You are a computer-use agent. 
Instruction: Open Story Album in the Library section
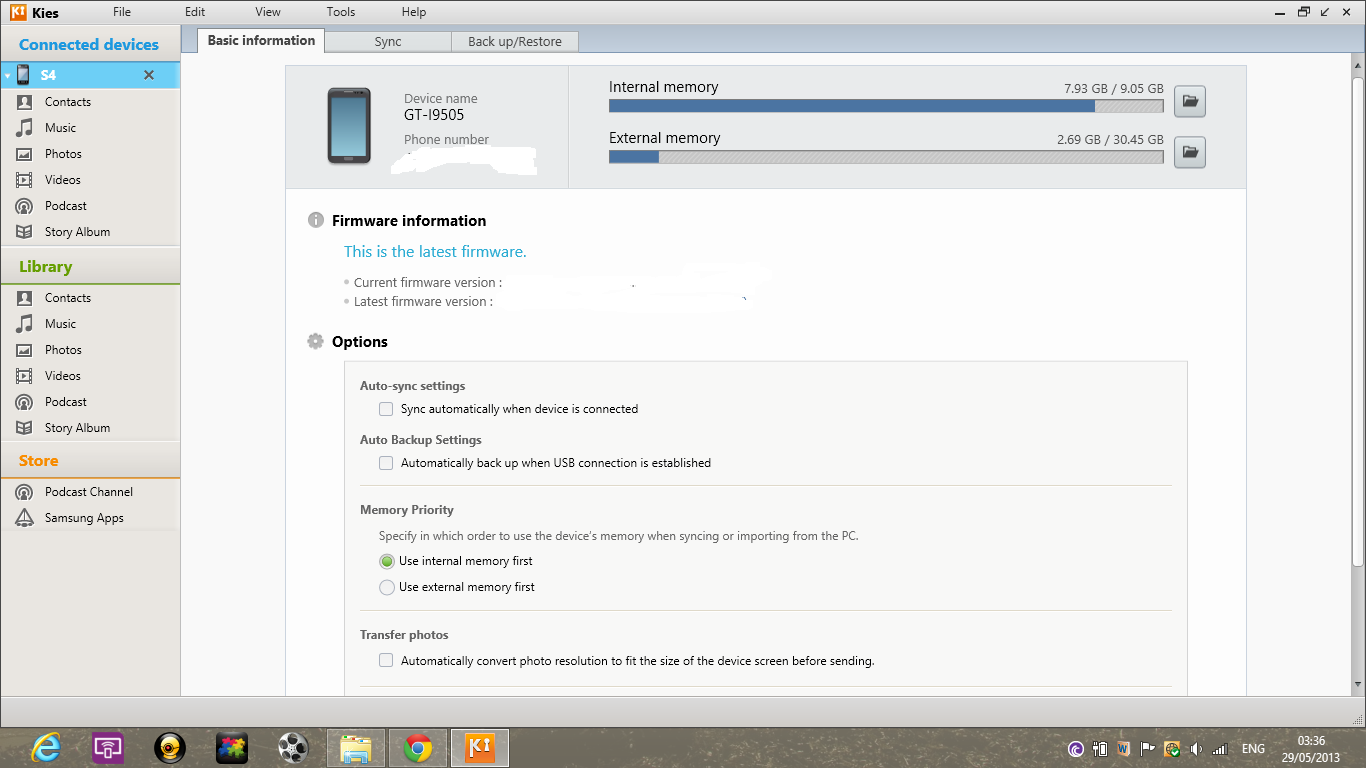click(77, 428)
